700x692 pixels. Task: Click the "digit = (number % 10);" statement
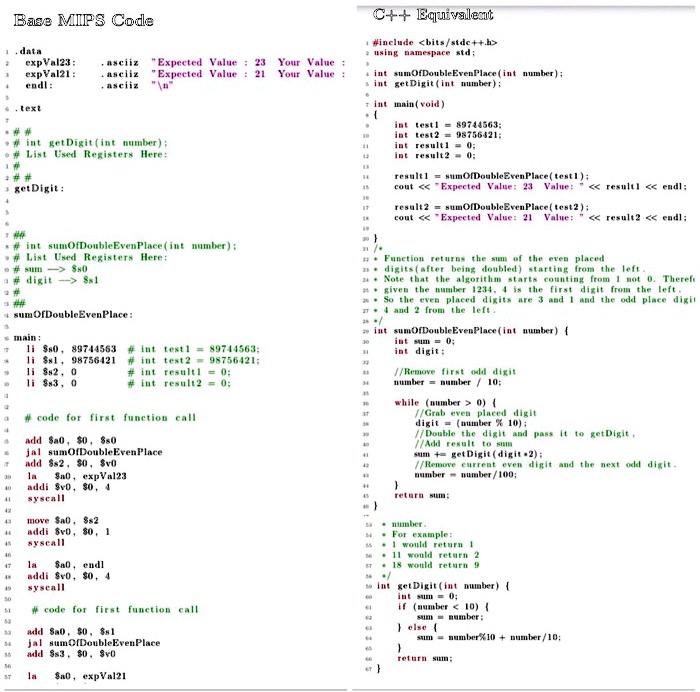coord(471,423)
